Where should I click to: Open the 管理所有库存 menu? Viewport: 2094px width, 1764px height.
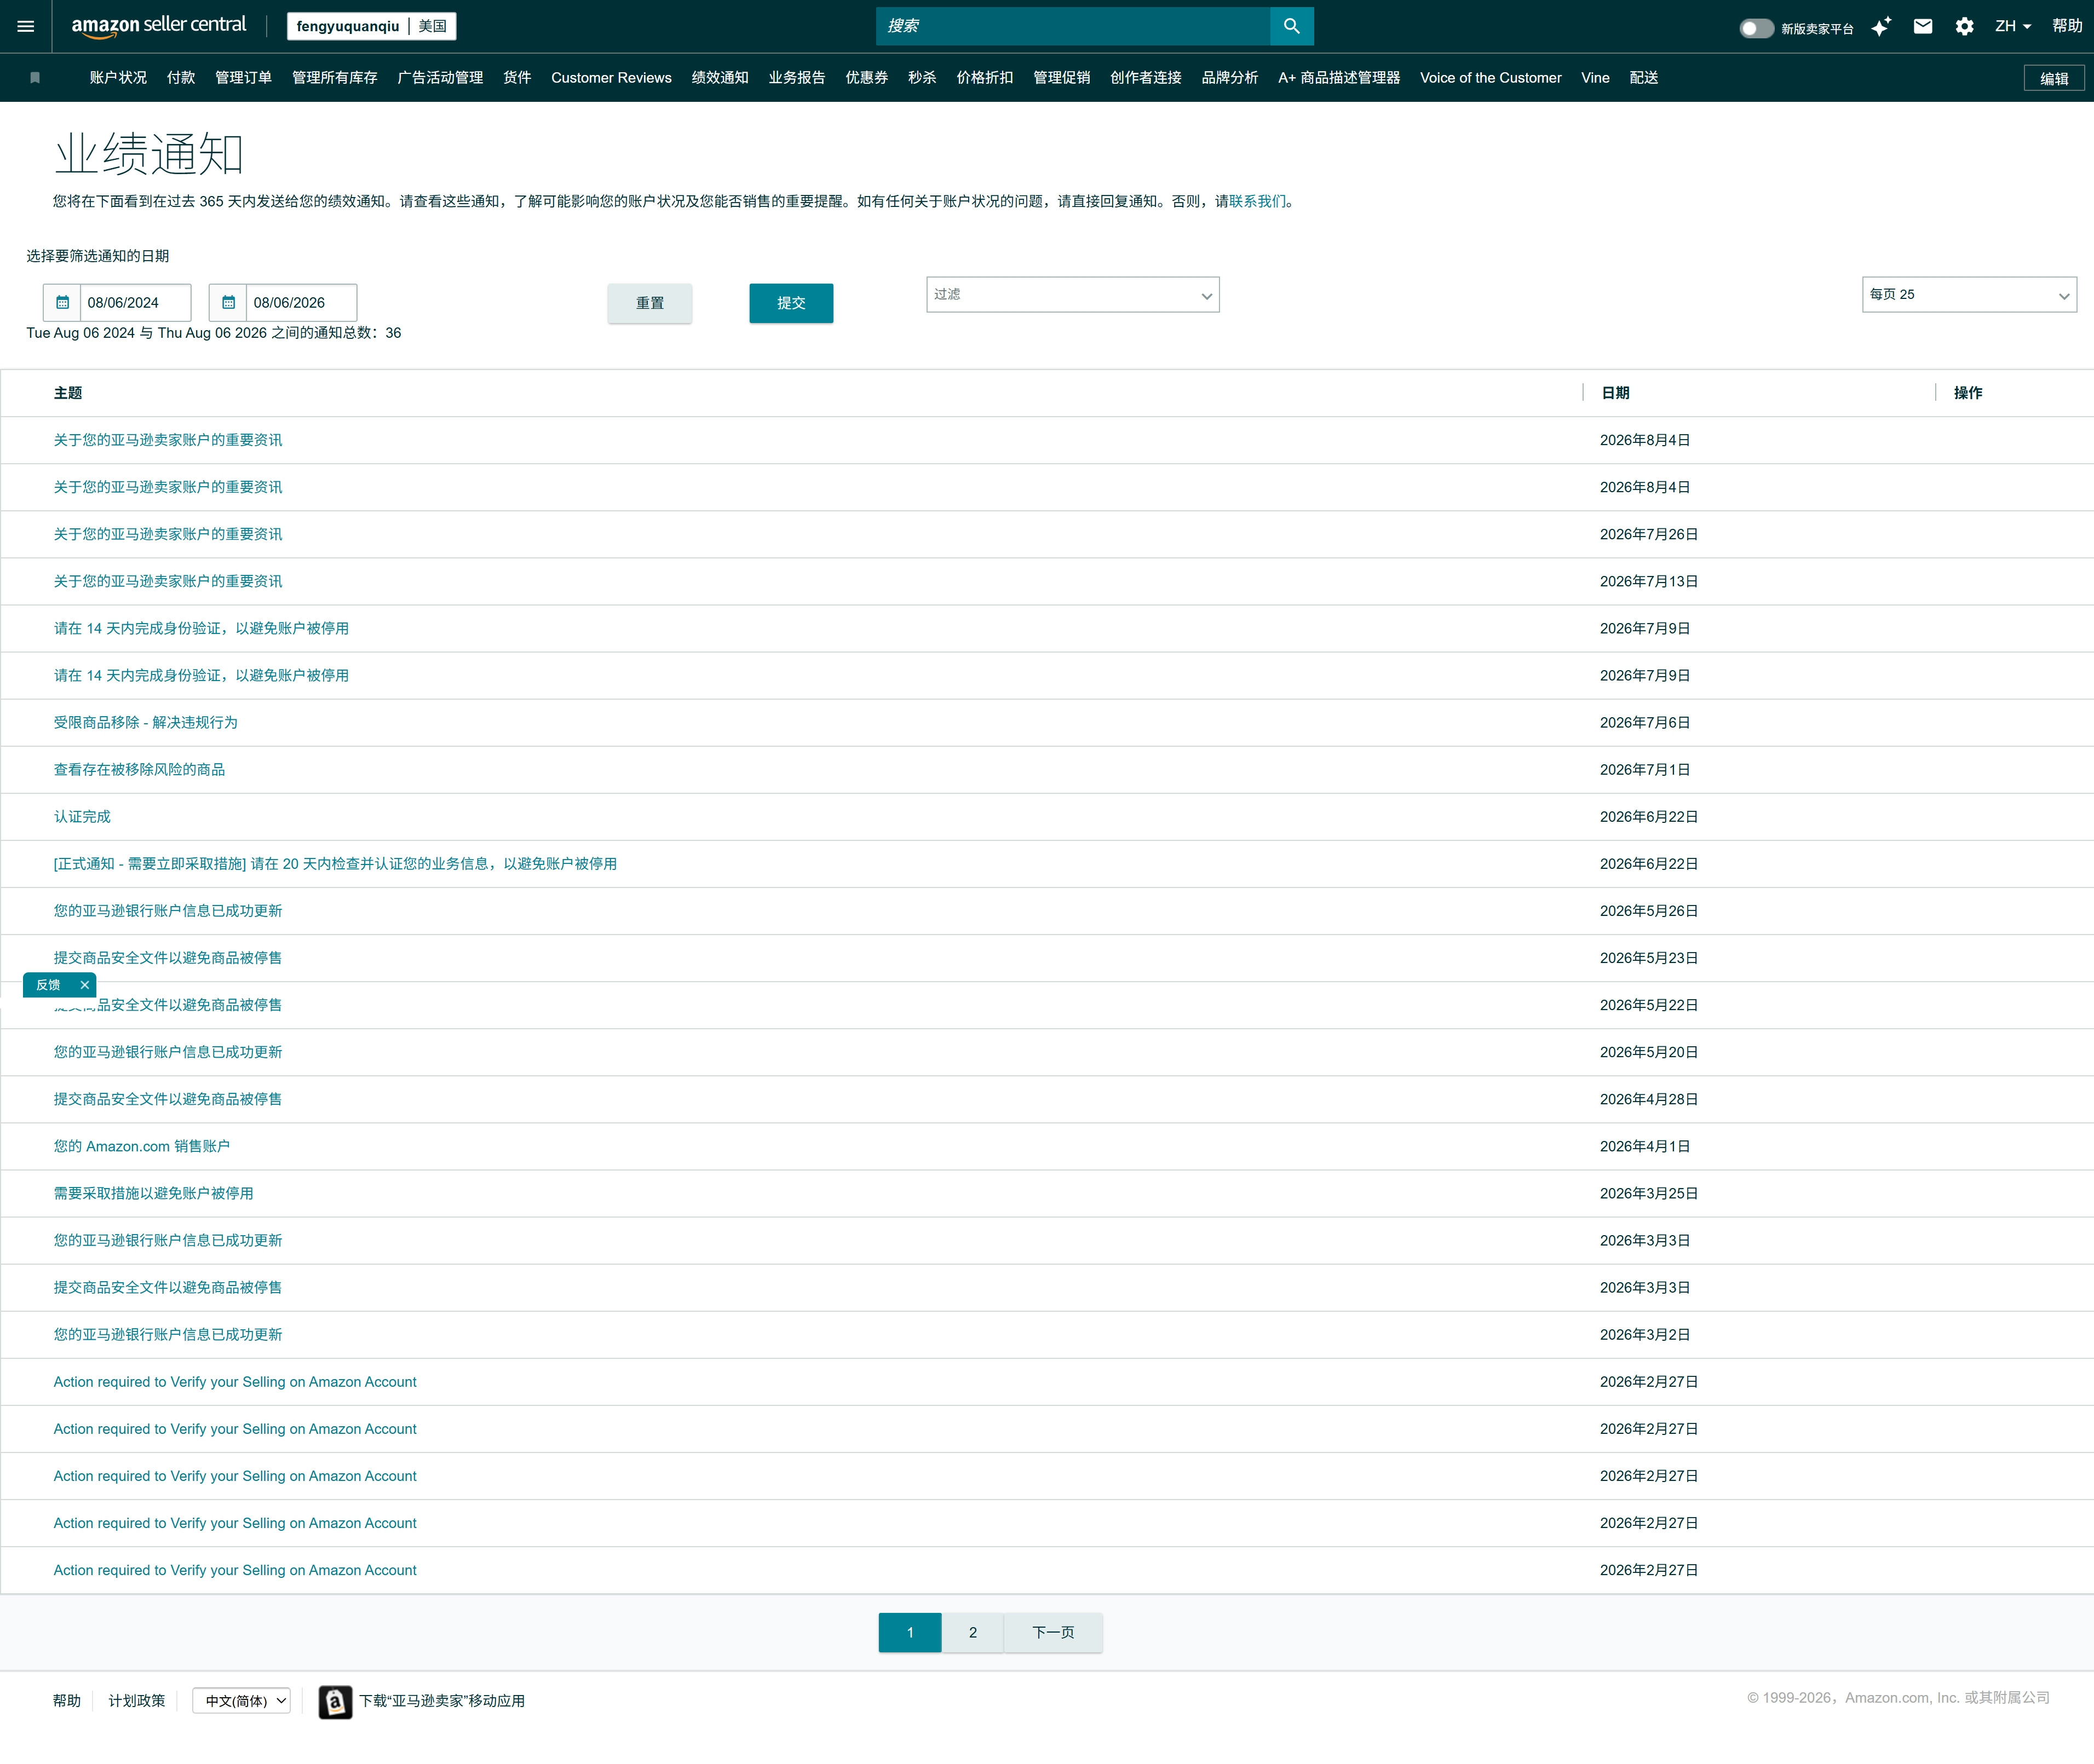tap(334, 78)
